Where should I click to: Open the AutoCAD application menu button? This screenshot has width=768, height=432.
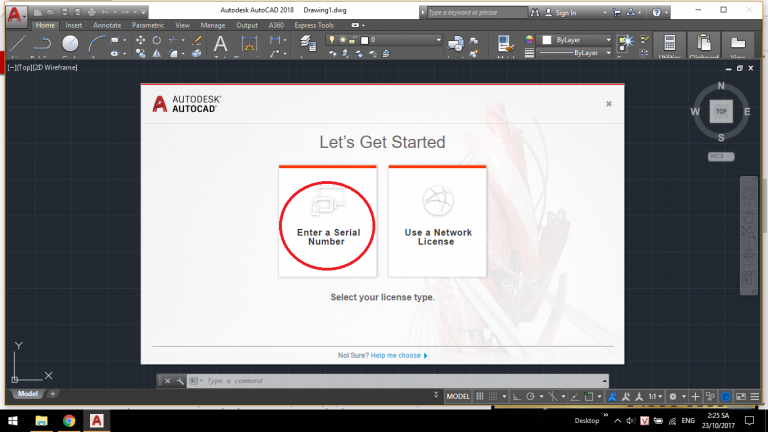[14, 15]
